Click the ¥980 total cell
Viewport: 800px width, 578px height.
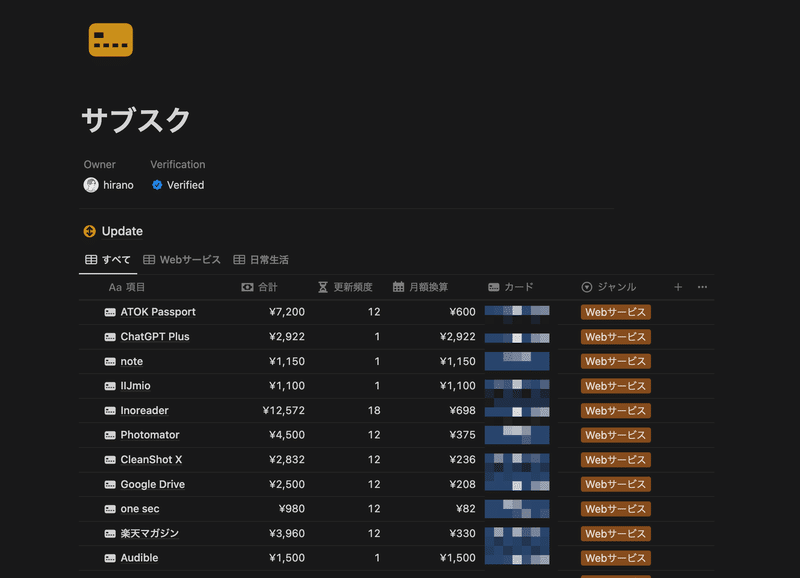pos(292,509)
